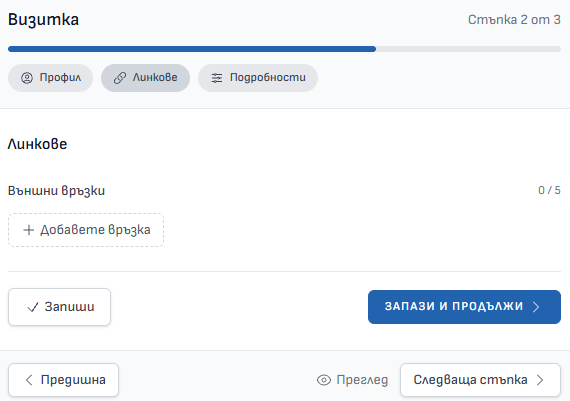Click the Външни връзки label

(56, 191)
